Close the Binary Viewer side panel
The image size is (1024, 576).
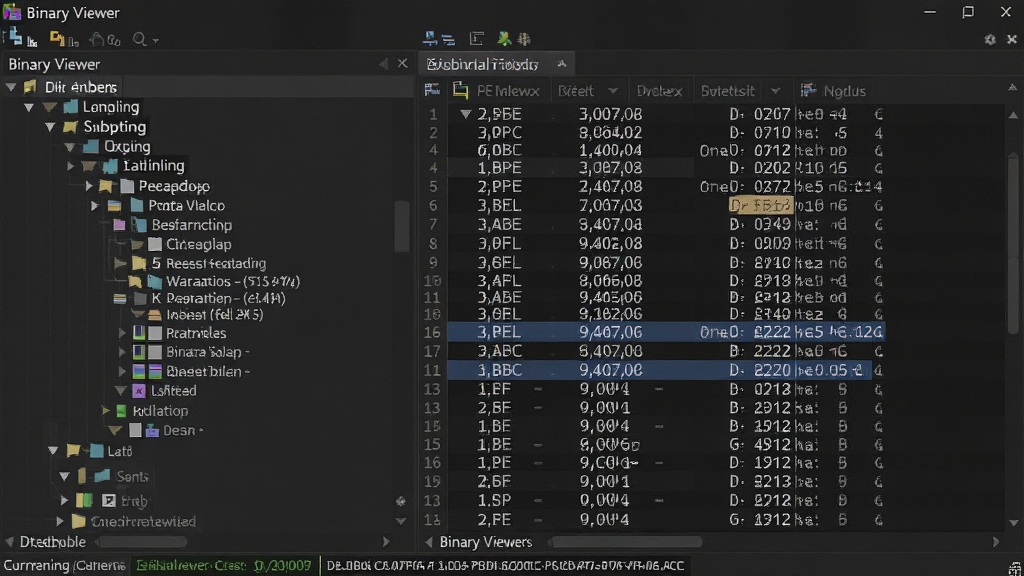point(402,63)
